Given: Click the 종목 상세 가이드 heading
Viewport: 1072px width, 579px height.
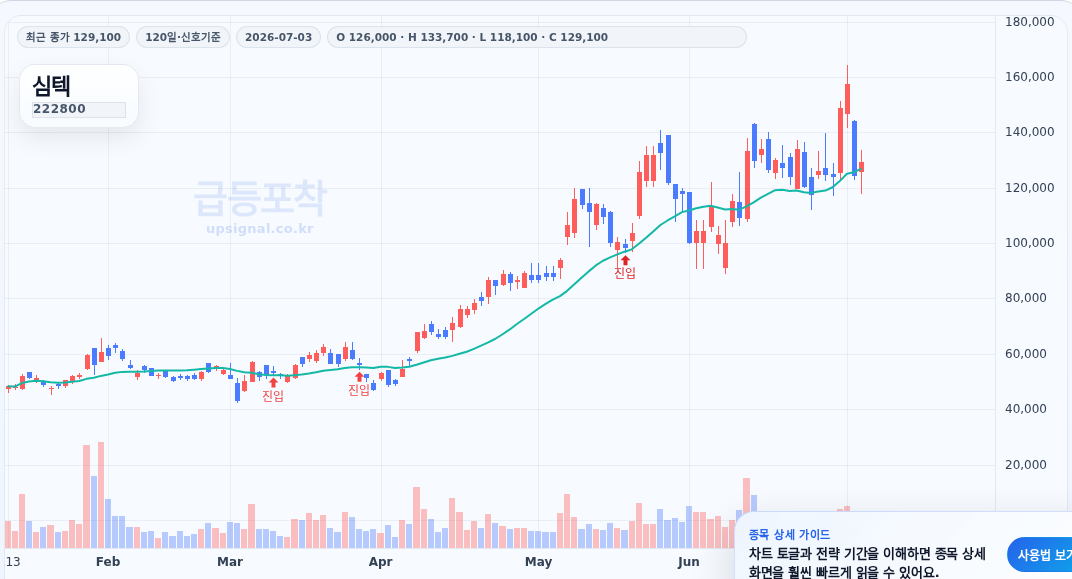Looking at the screenshot, I should coord(789,535).
